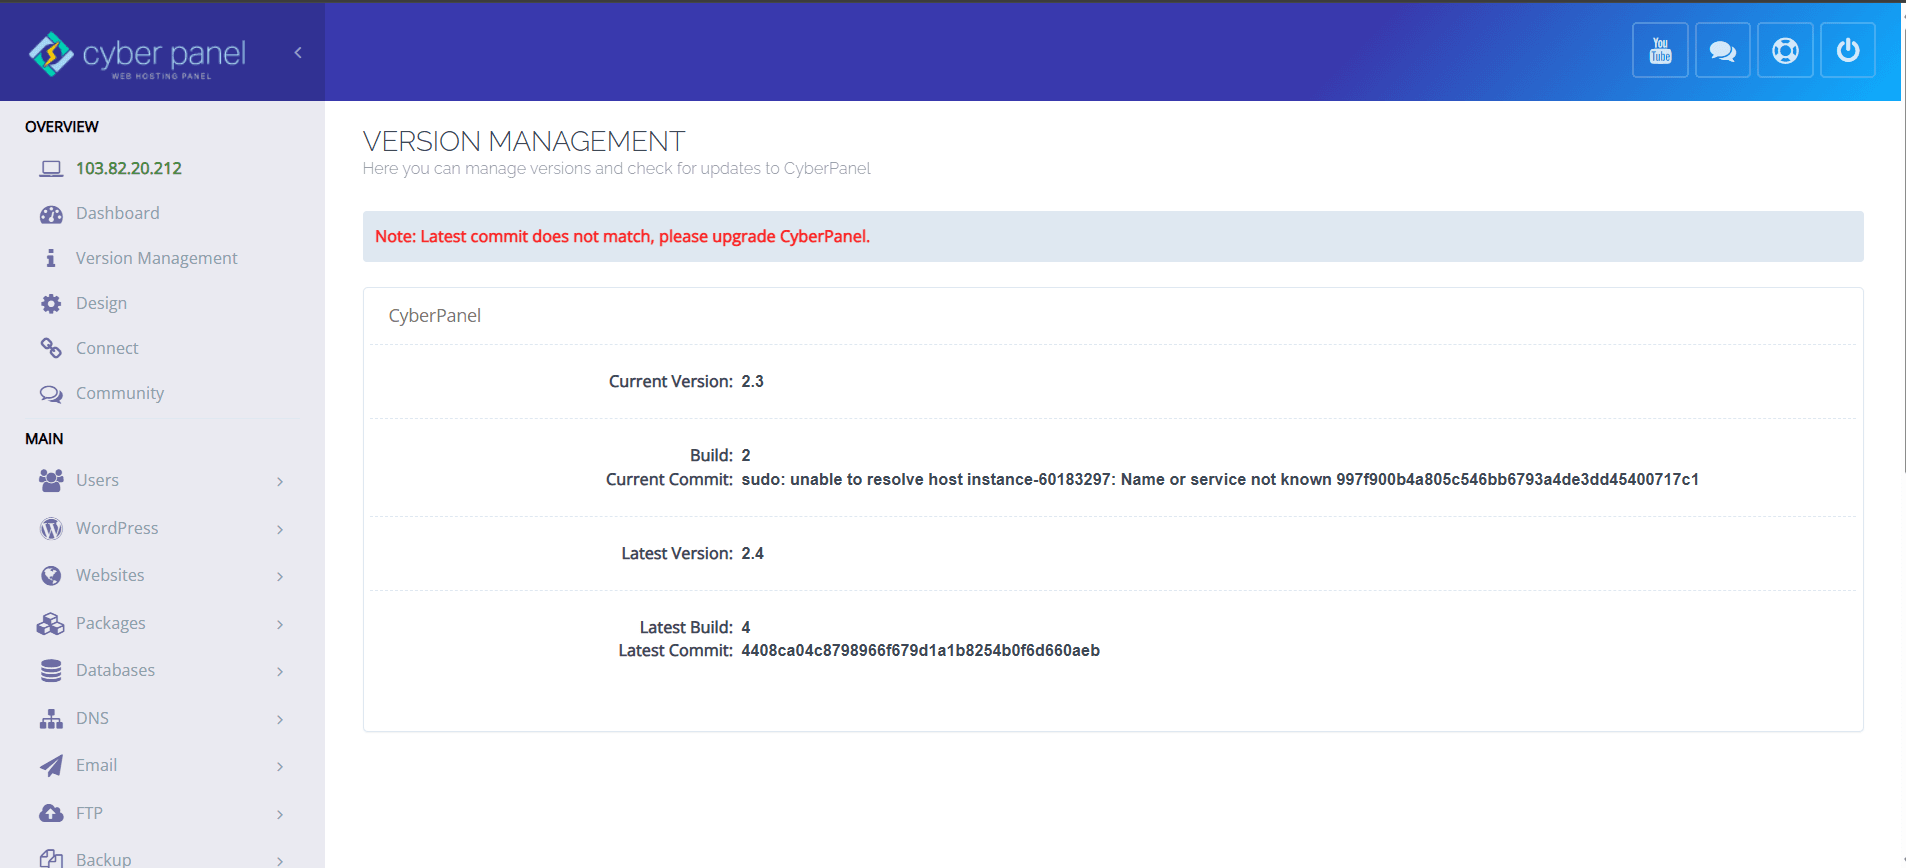Expand the WordPress menu section

click(117, 528)
